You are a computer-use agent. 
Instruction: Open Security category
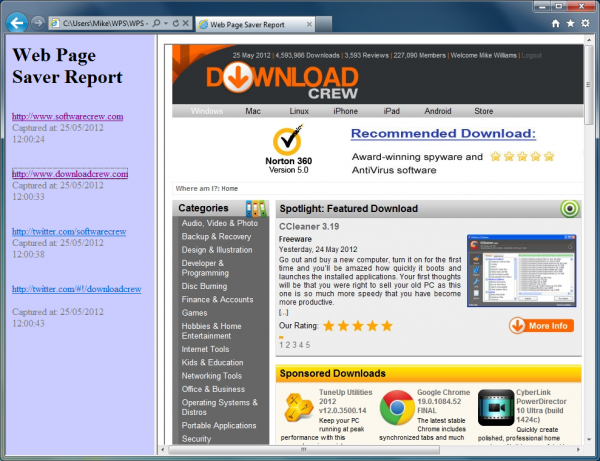(196, 439)
